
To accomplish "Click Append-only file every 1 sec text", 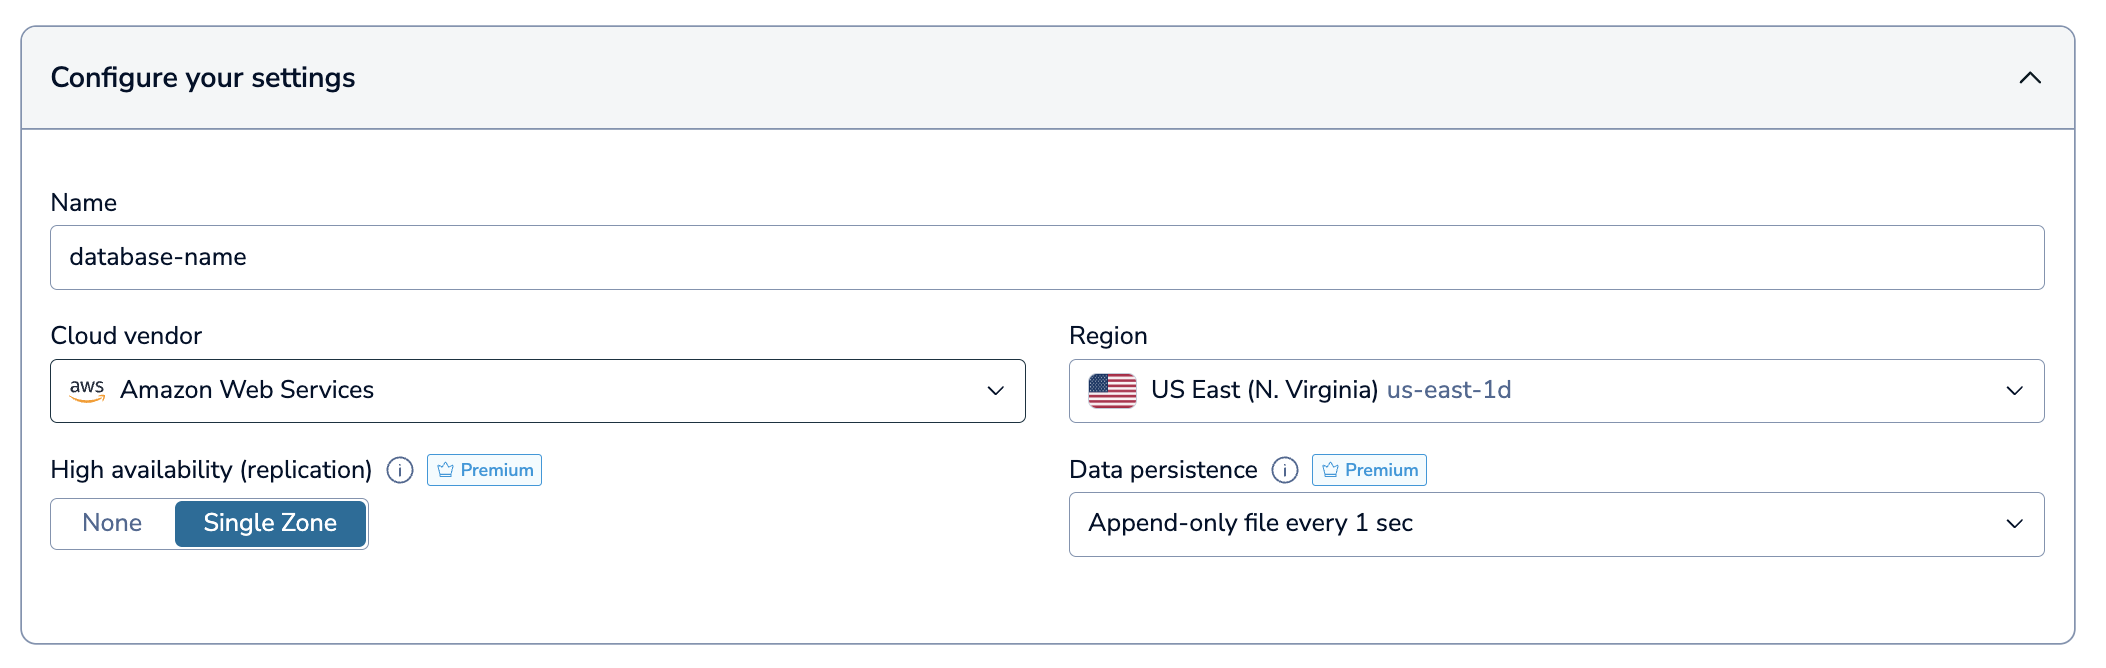I will tap(1250, 523).
